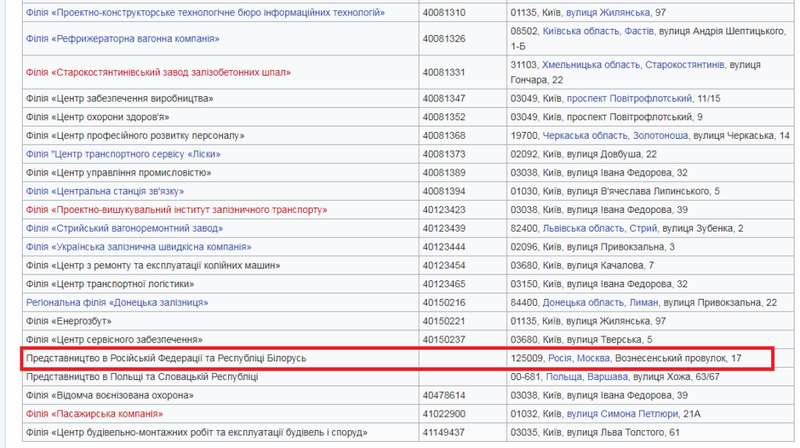Select code cell 40123423
This screenshot has width=800, height=448.
point(444,209)
